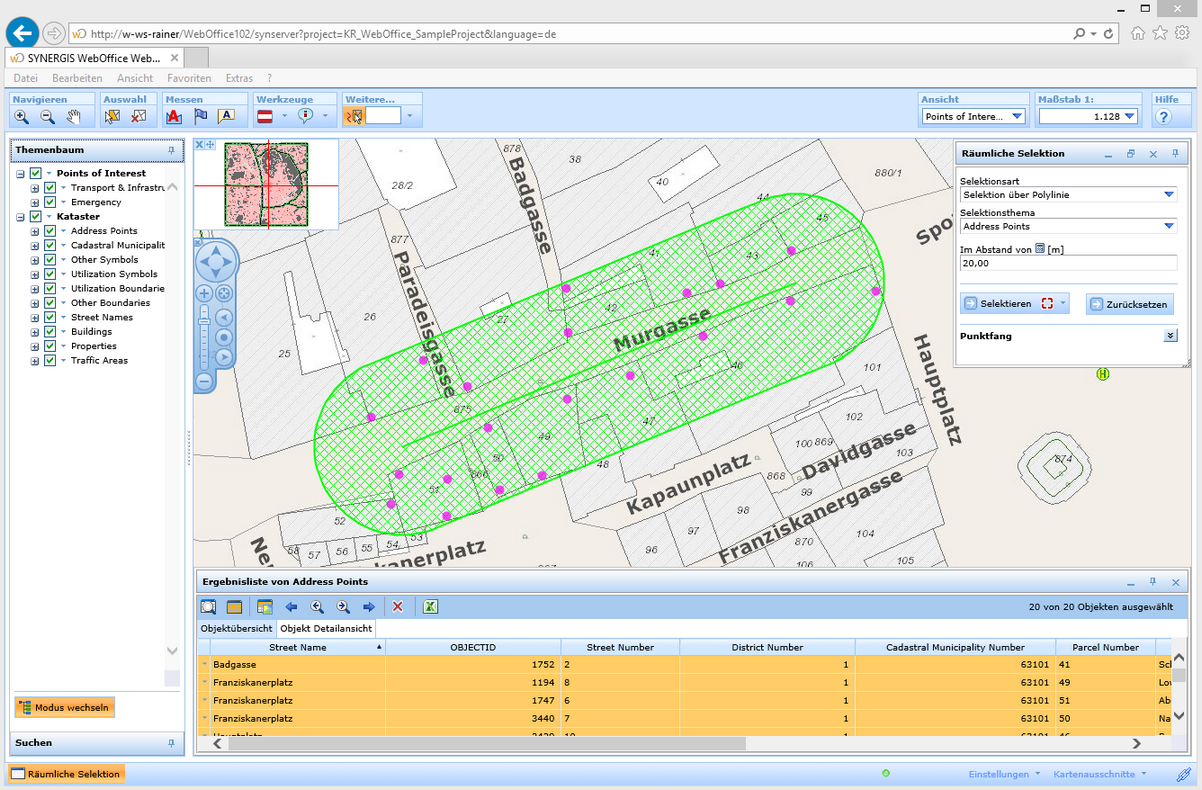The width and height of the screenshot is (1202, 790).
Task: Select the zoom in navigation tool
Action: pos(21,117)
